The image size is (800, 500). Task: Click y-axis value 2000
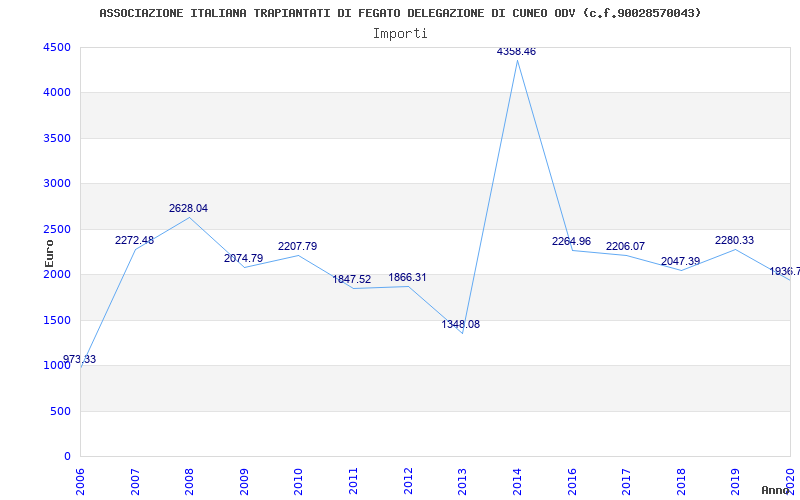(x=57, y=275)
